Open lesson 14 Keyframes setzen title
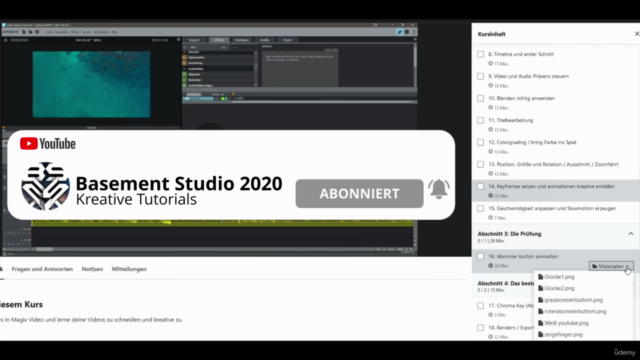The image size is (640, 360). click(551, 187)
